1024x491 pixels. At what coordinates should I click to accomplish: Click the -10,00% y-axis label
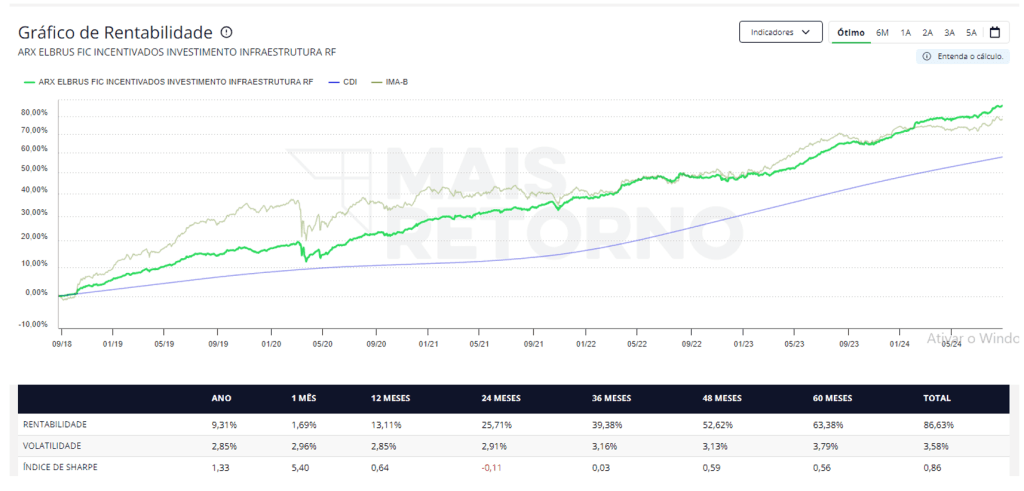tap(32, 325)
